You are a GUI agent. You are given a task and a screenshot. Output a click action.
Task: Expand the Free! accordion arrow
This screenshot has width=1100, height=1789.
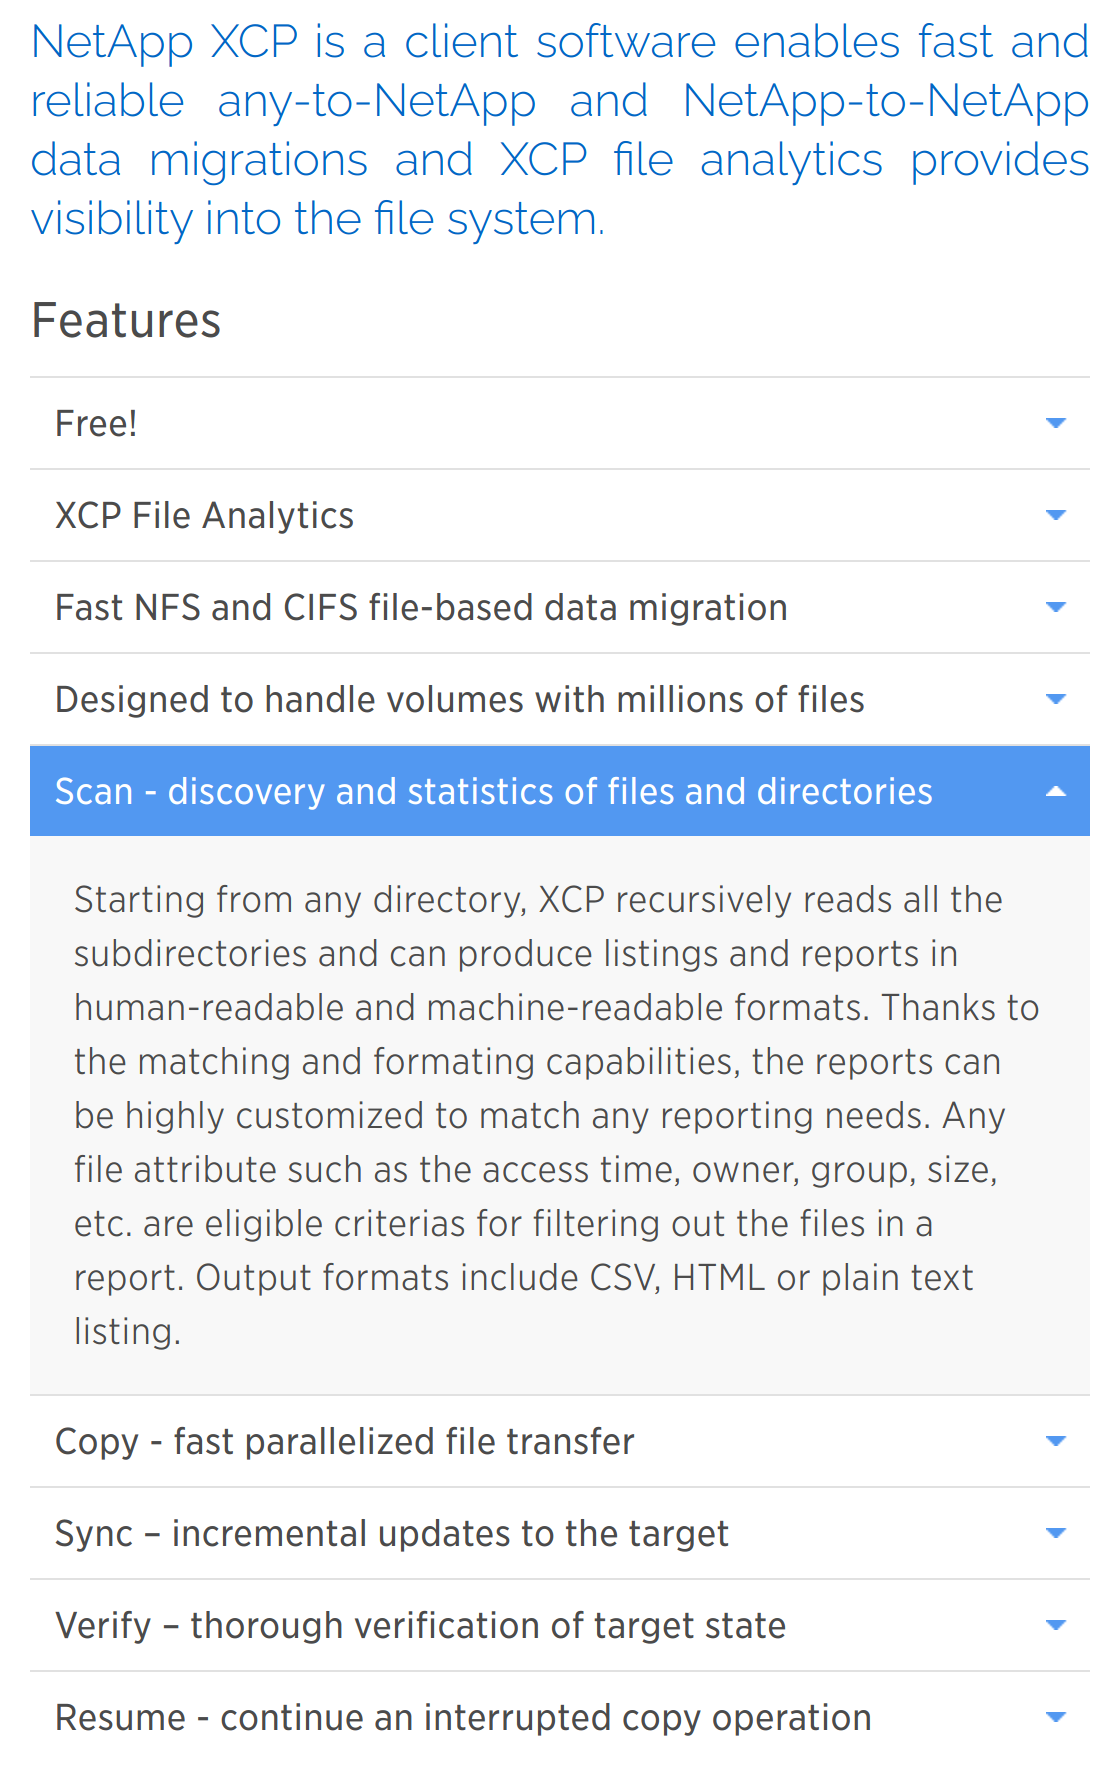pyautogui.click(x=1055, y=423)
